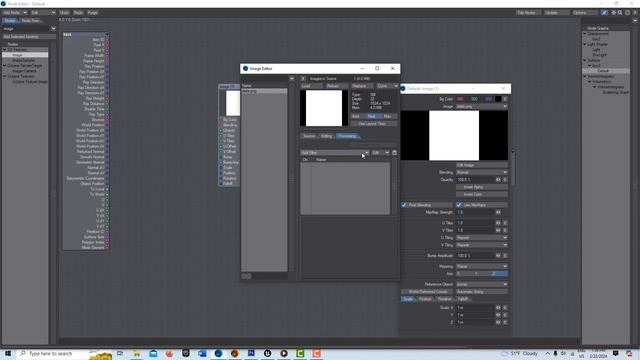Click the U Tiles envelope E icon
The height and width of the screenshot is (360, 640).
pyautogui.click(x=505, y=223)
